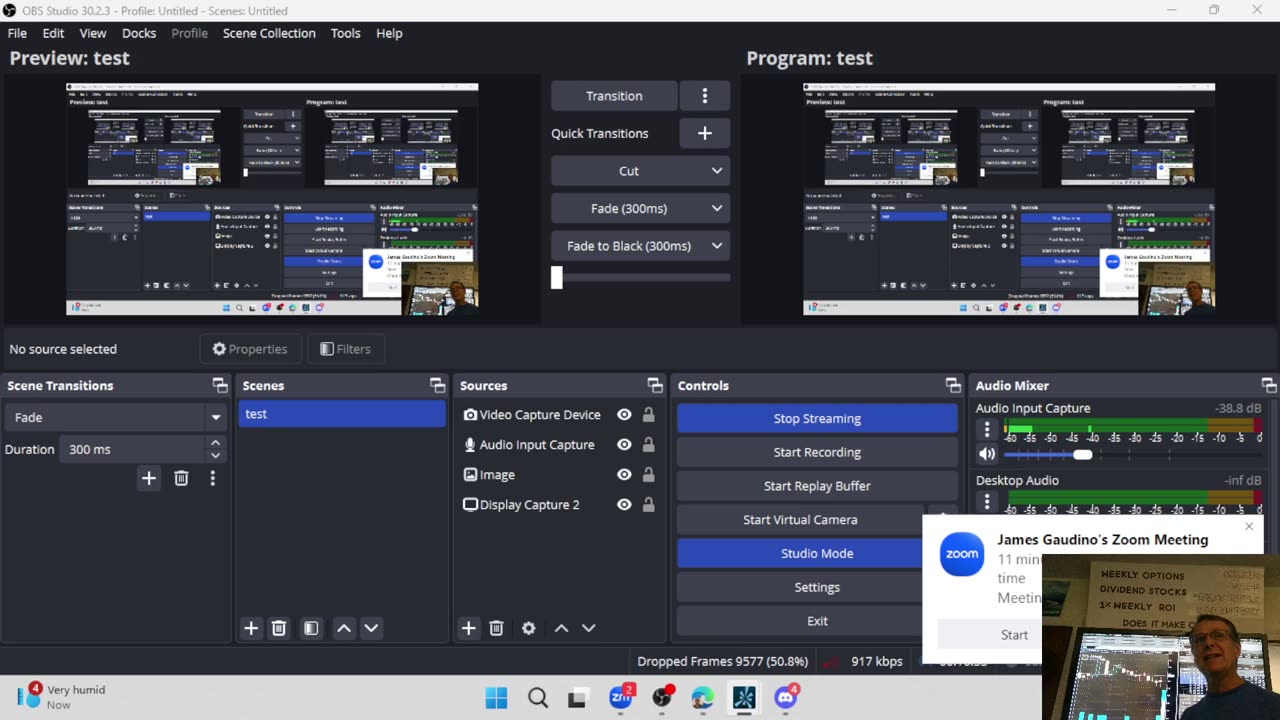Hide the Display Capture 2 source

pyautogui.click(x=624, y=505)
